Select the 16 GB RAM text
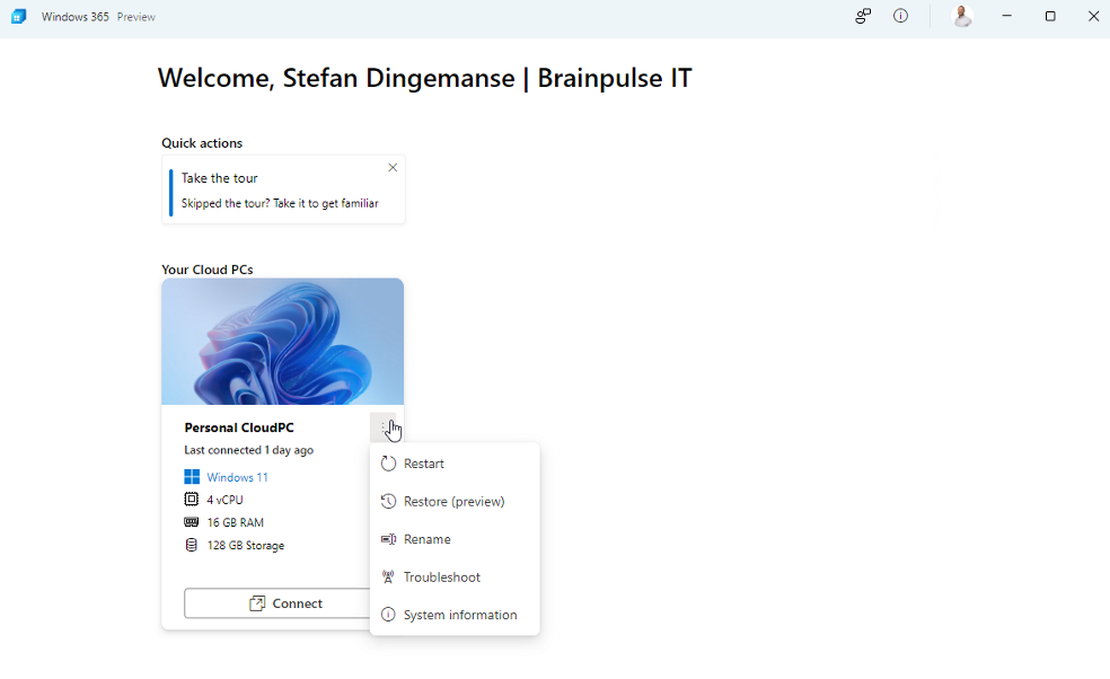1110x679 pixels. click(235, 523)
